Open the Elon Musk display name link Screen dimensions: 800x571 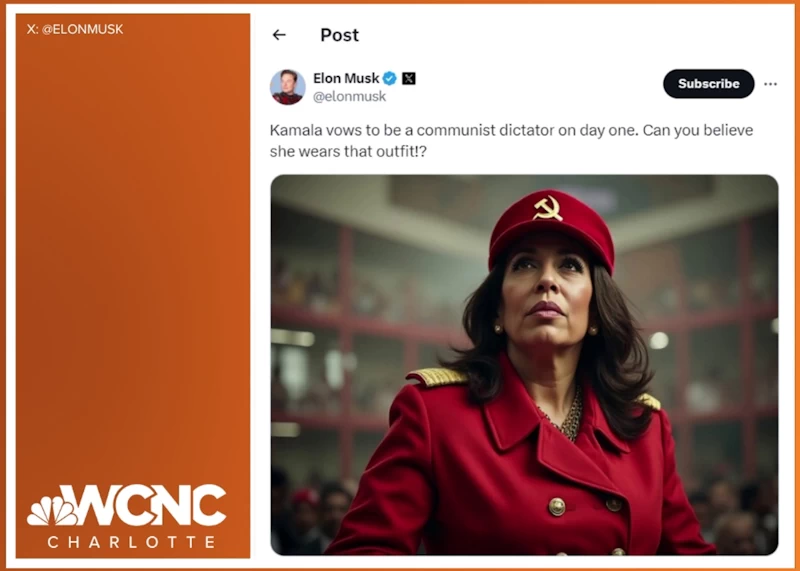(346, 78)
